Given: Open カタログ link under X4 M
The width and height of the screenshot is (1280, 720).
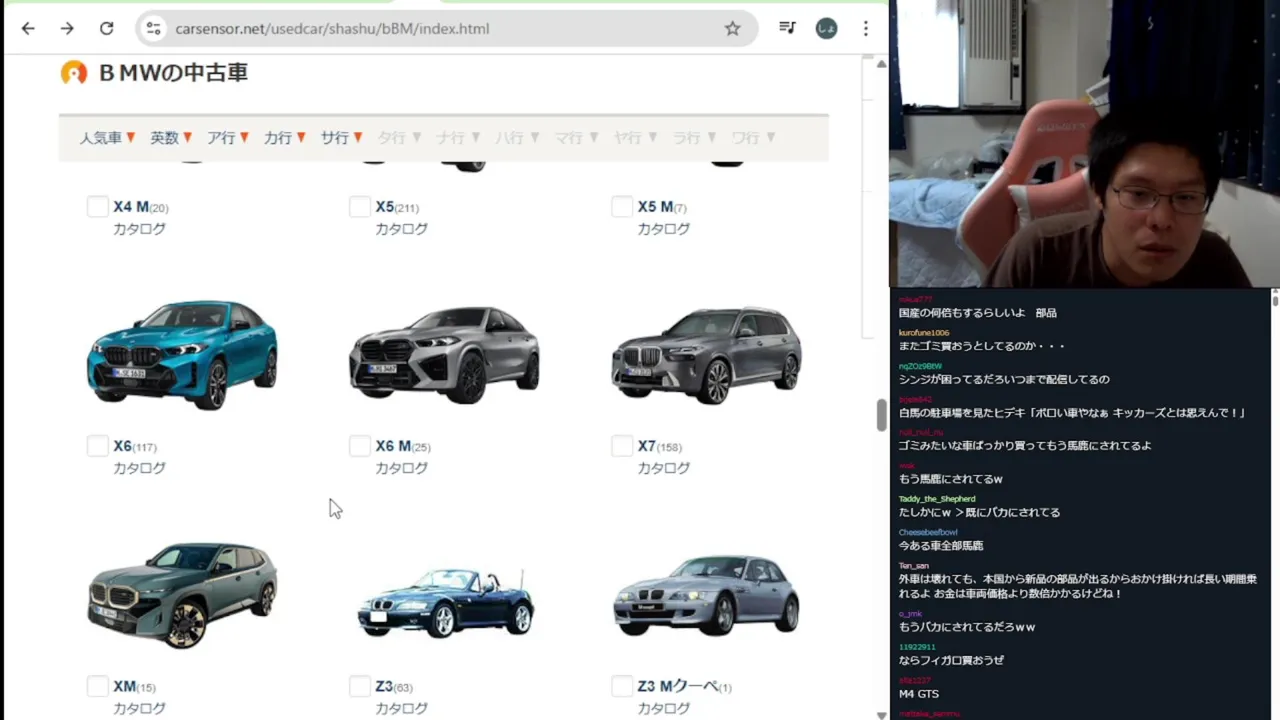Looking at the screenshot, I should tap(139, 228).
